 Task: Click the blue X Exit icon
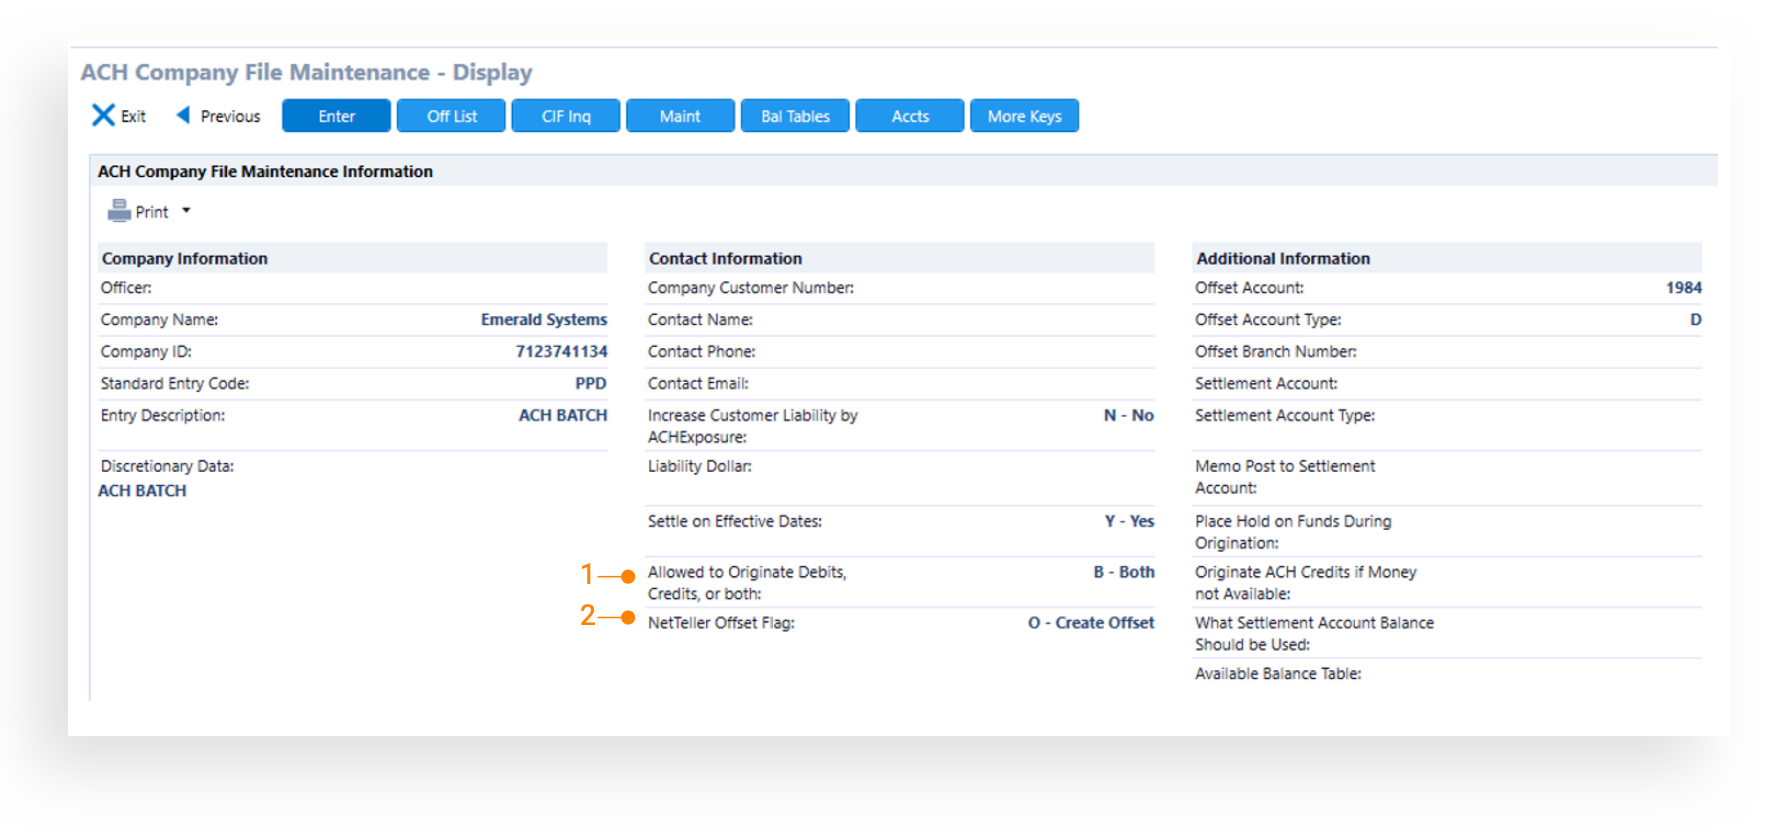(103, 116)
